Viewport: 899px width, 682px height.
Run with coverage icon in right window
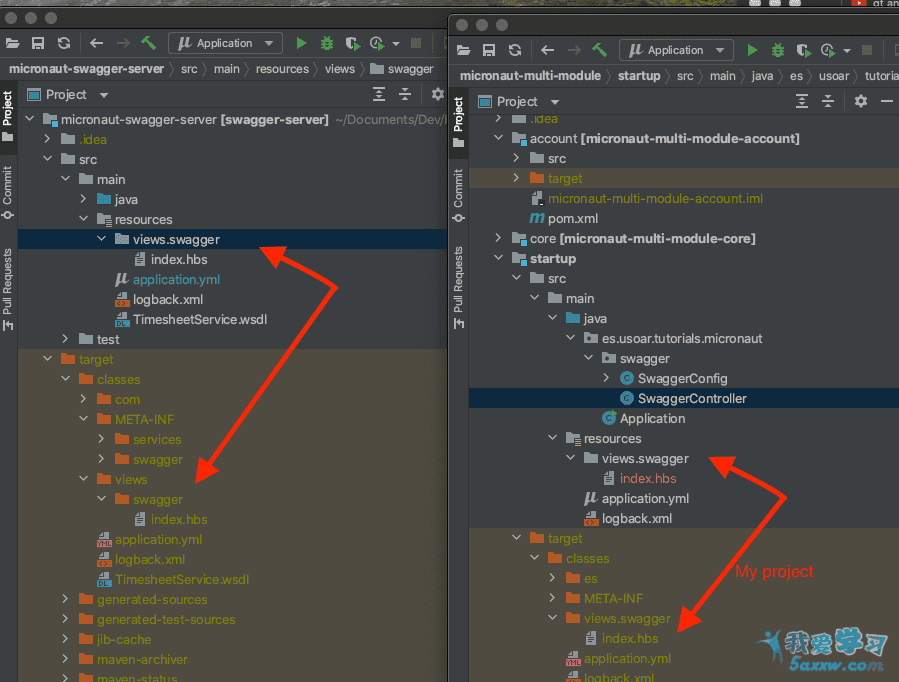[x=803, y=50]
